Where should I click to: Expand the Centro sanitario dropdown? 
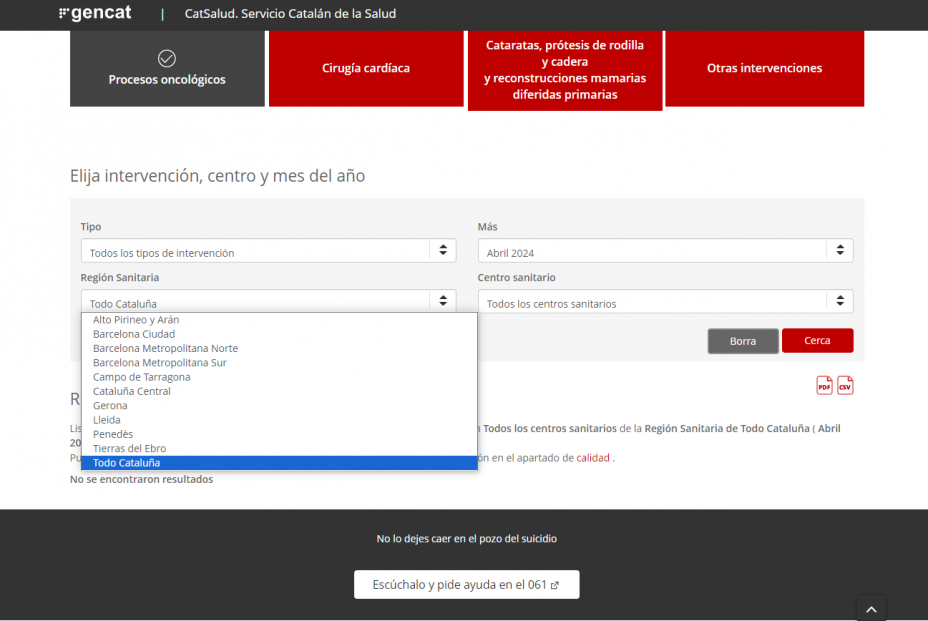click(665, 302)
